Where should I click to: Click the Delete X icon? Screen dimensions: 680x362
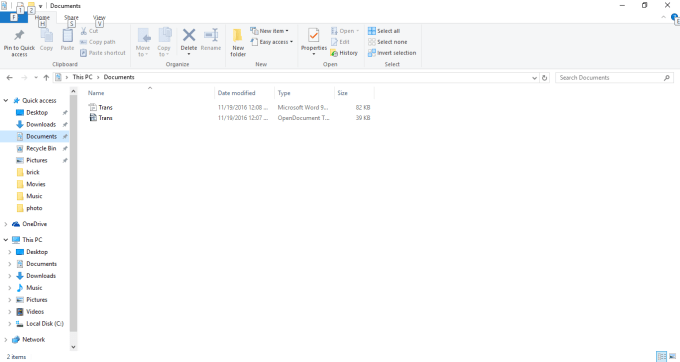click(x=189, y=35)
